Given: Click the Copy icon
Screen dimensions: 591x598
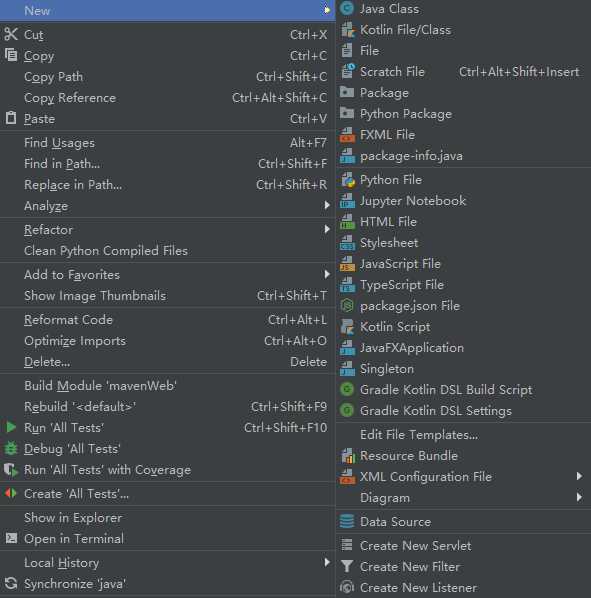Looking at the screenshot, I should 11,55.
